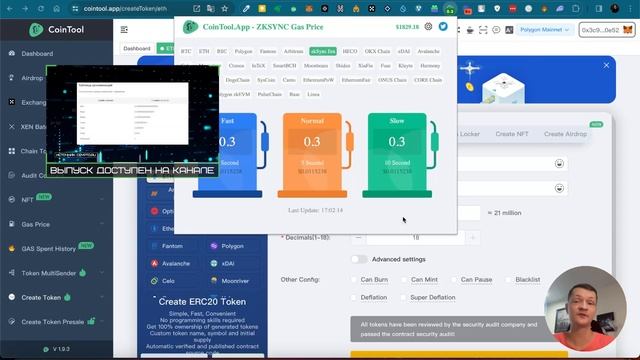
Task: Enable the Can Pause checkbox
Action: point(454,280)
